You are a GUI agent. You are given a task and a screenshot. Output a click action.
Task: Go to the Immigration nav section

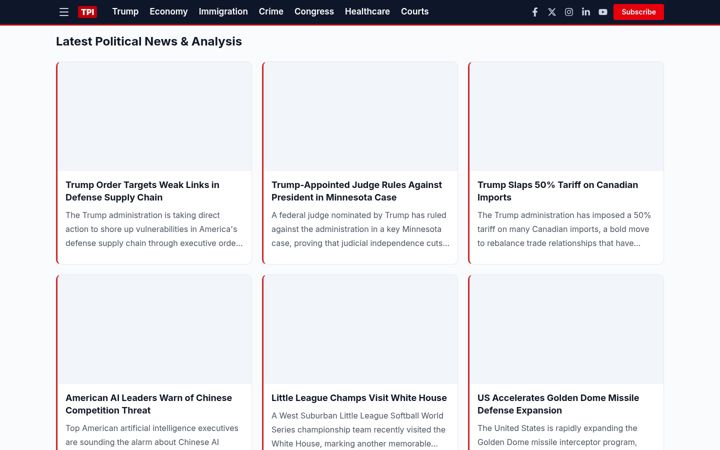tap(223, 11)
